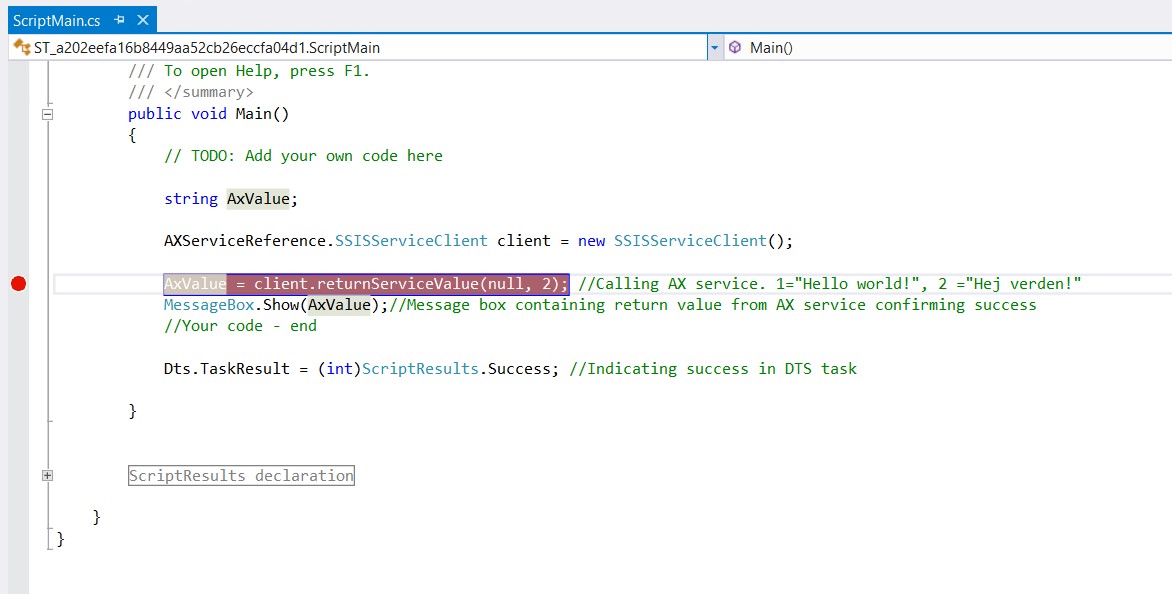Click the purple cube icon next to Main()

pos(735,47)
